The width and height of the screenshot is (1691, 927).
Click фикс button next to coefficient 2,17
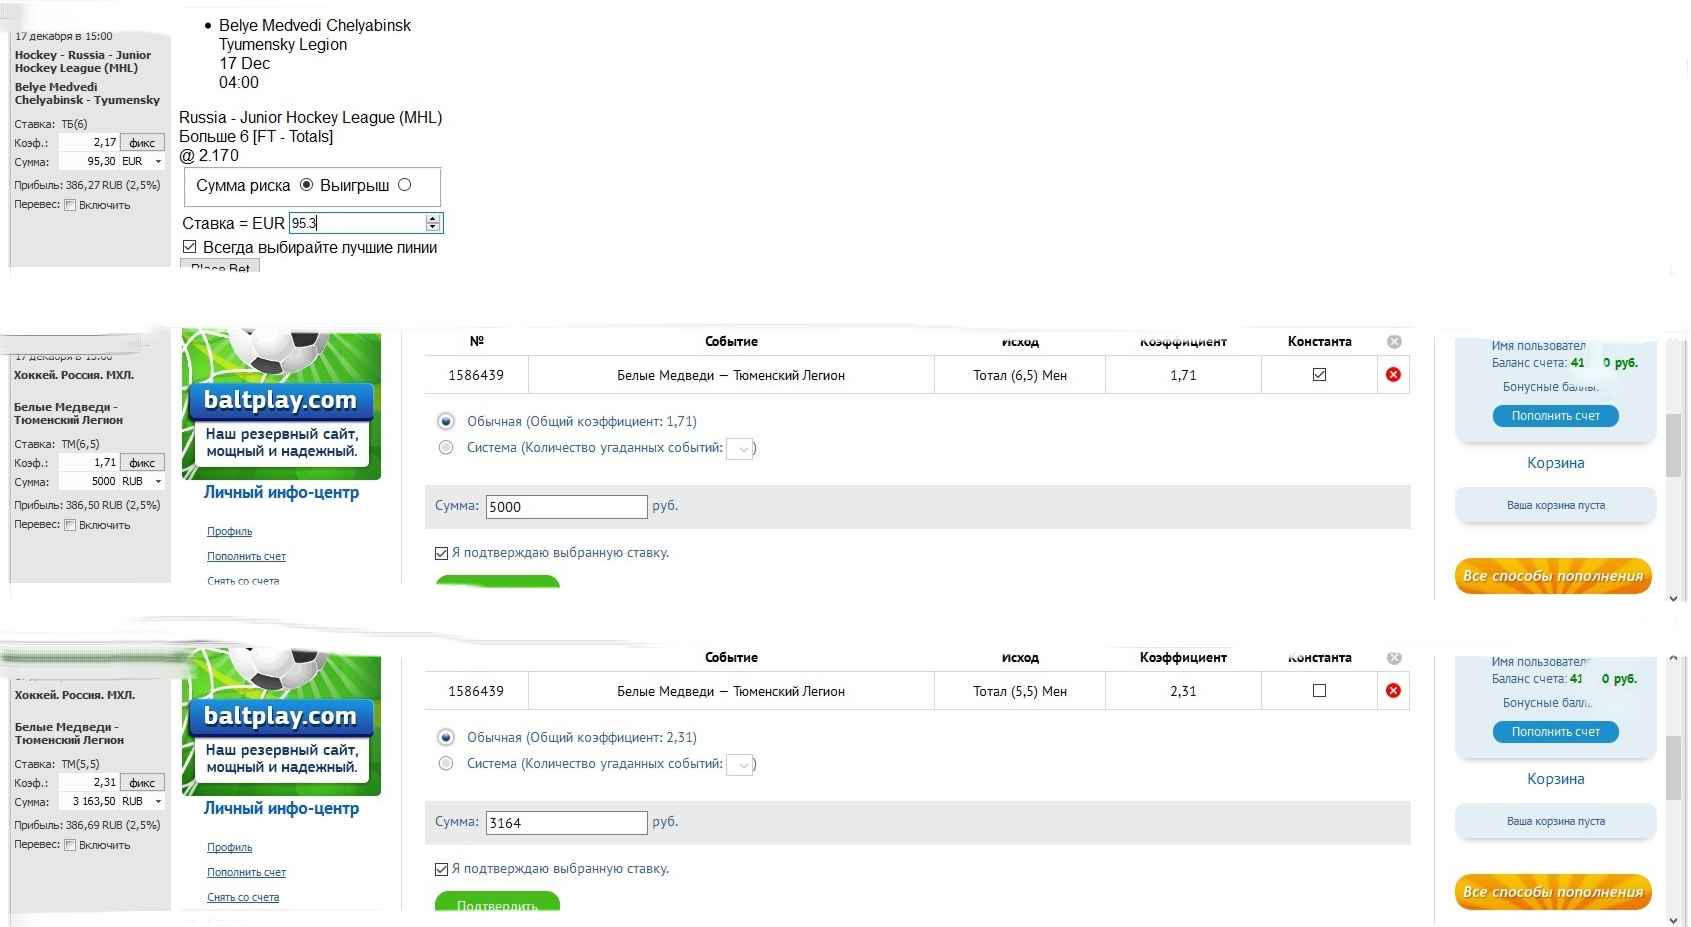[x=142, y=143]
